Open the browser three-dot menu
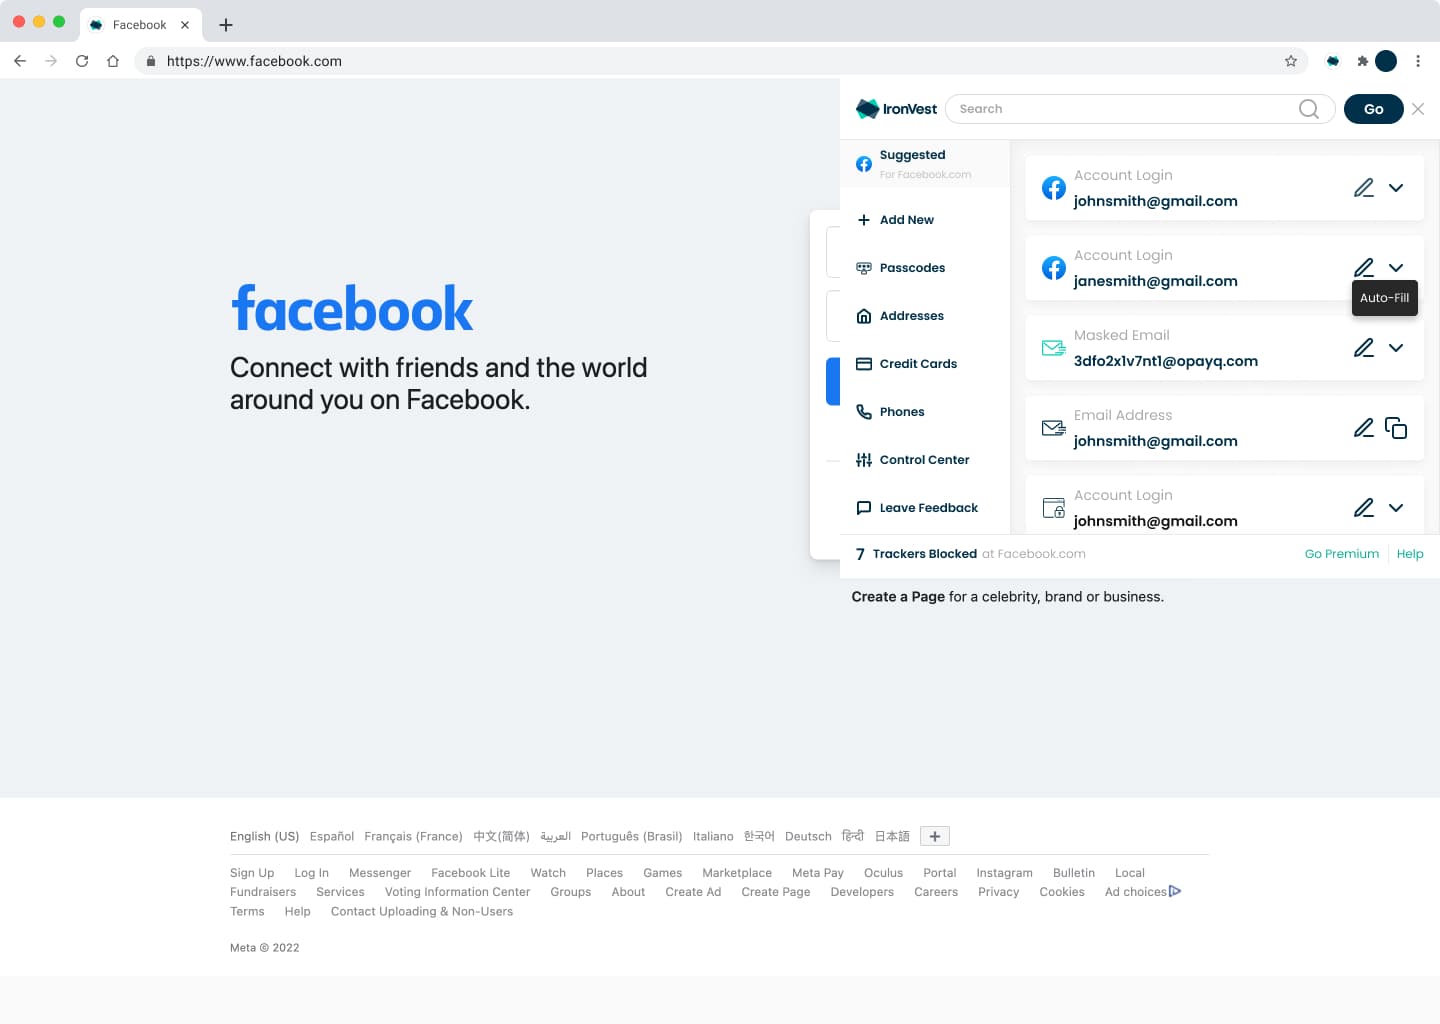The width and height of the screenshot is (1440, 1024). [1418, 61]
